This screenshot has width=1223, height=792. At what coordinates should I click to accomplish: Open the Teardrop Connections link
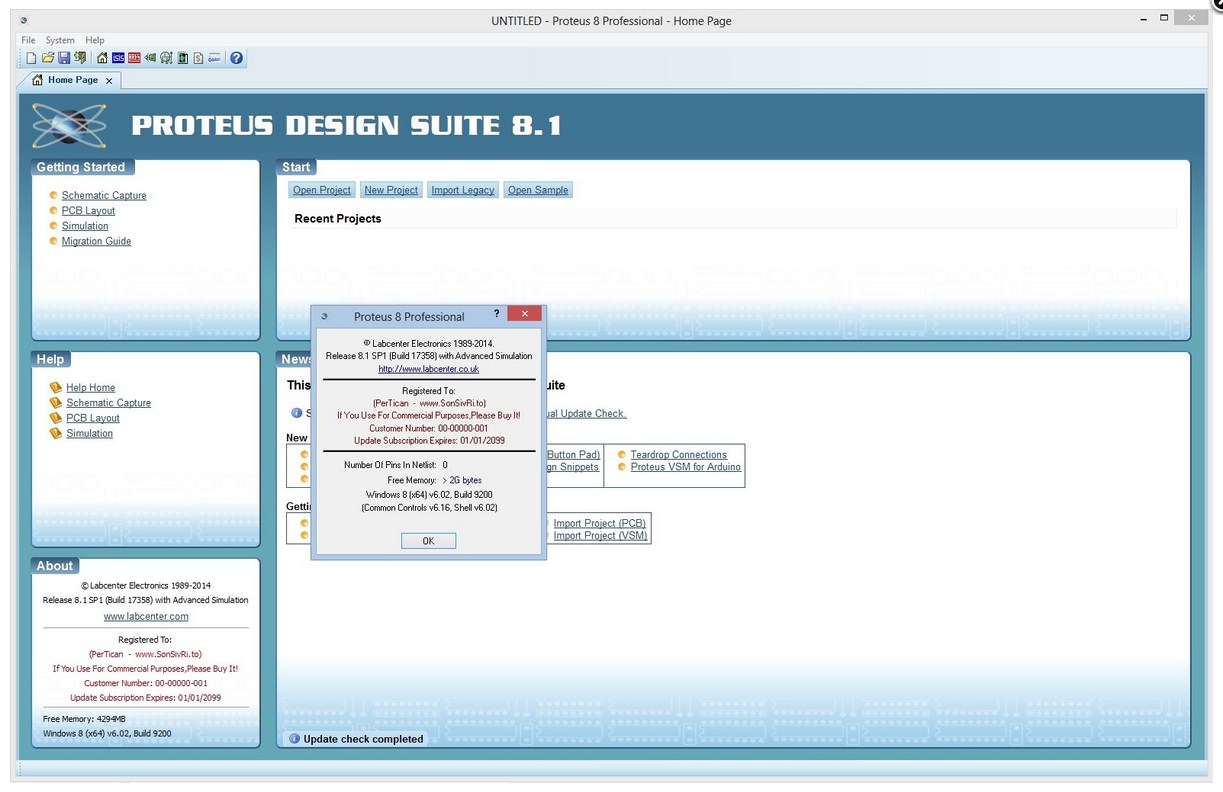click(679, 455)
